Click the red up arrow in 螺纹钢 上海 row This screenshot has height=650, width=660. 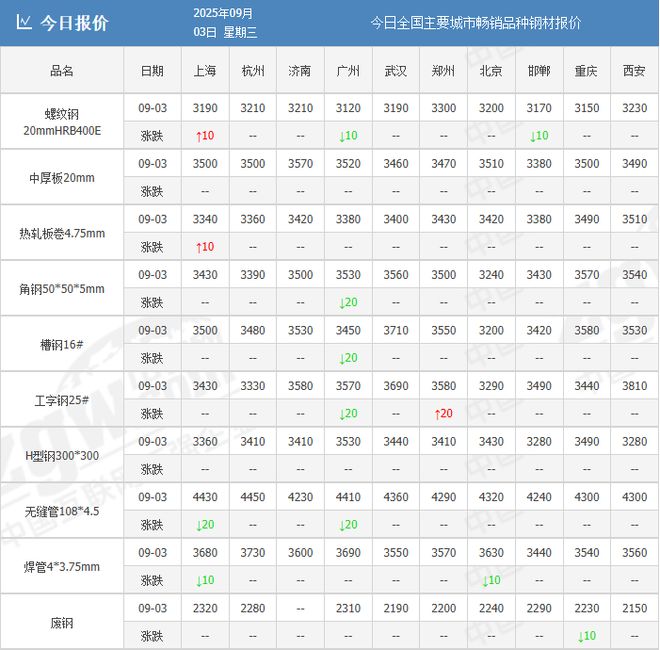(198, 135)
